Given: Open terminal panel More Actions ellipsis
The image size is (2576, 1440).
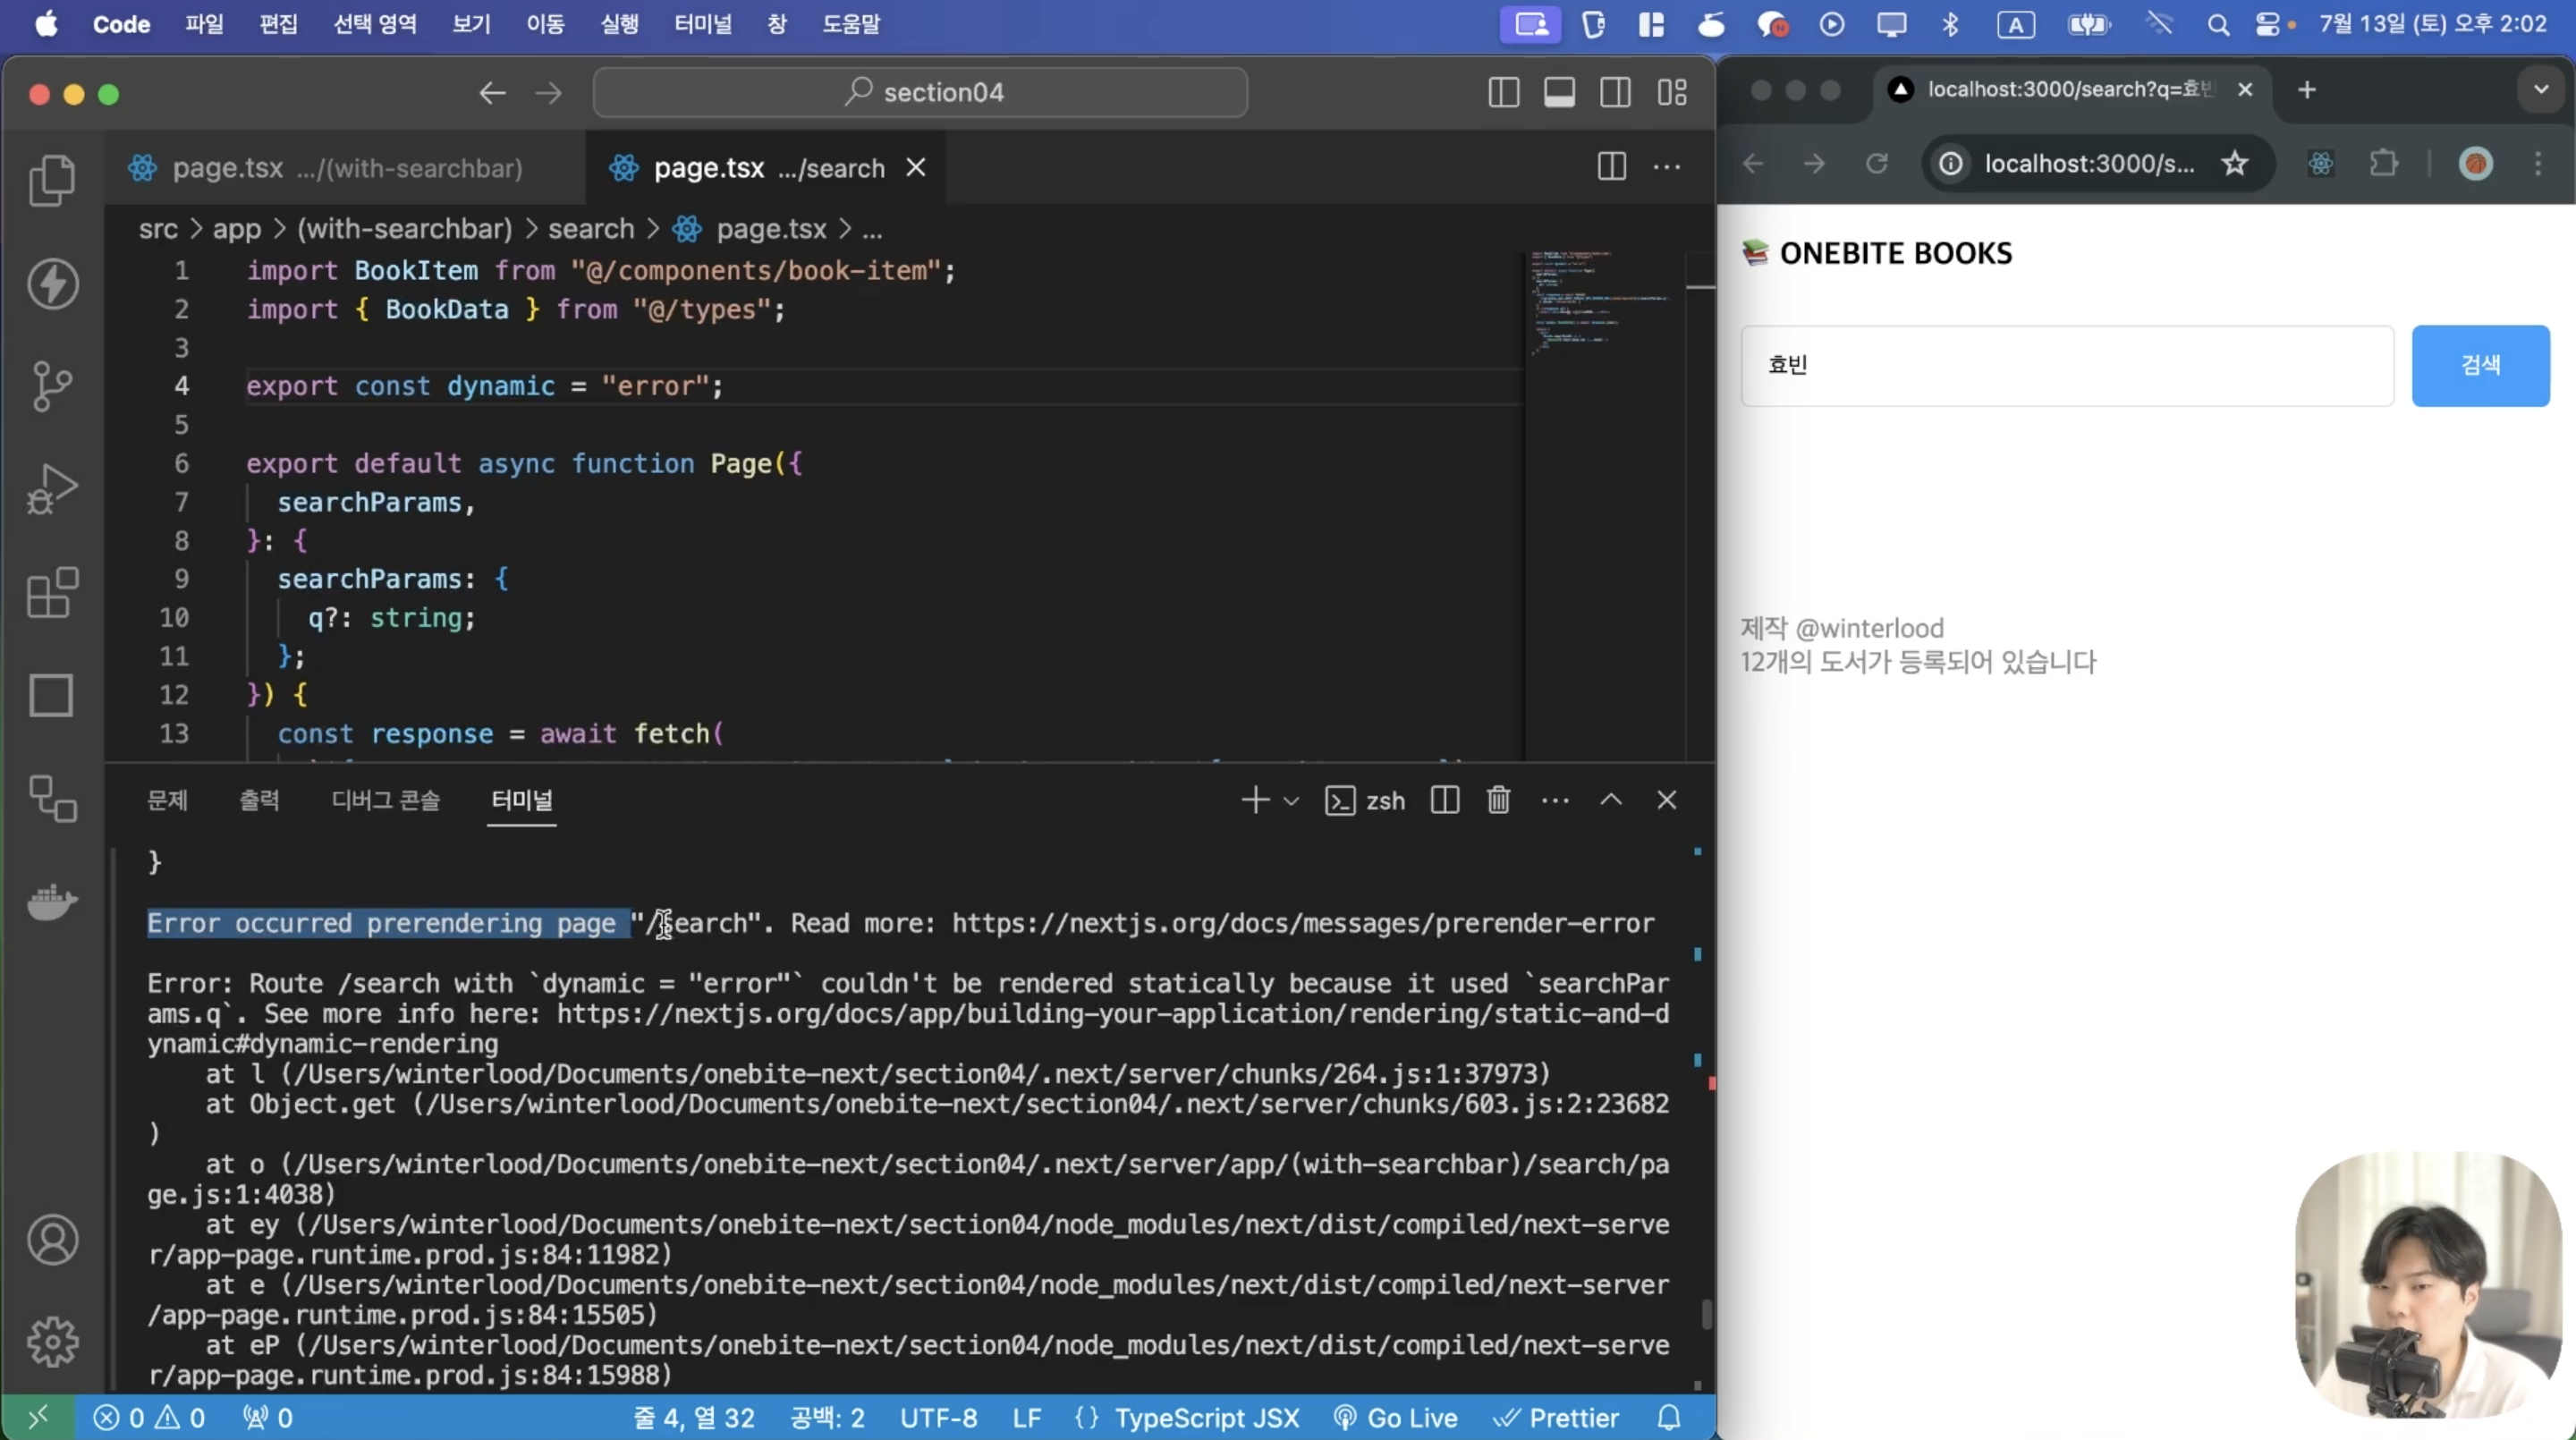Looking at the screenshot, I should [1555, 800].
